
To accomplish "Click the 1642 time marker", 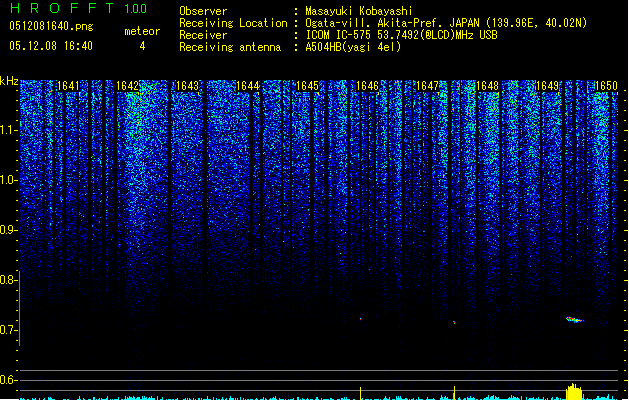I will tap(128, 86).
